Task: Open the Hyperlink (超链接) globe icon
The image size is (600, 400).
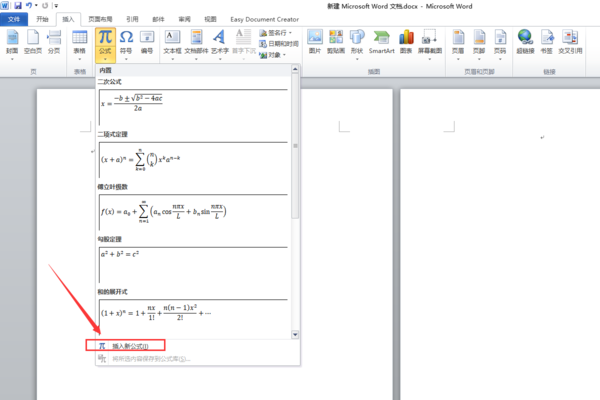Action: 525,38
